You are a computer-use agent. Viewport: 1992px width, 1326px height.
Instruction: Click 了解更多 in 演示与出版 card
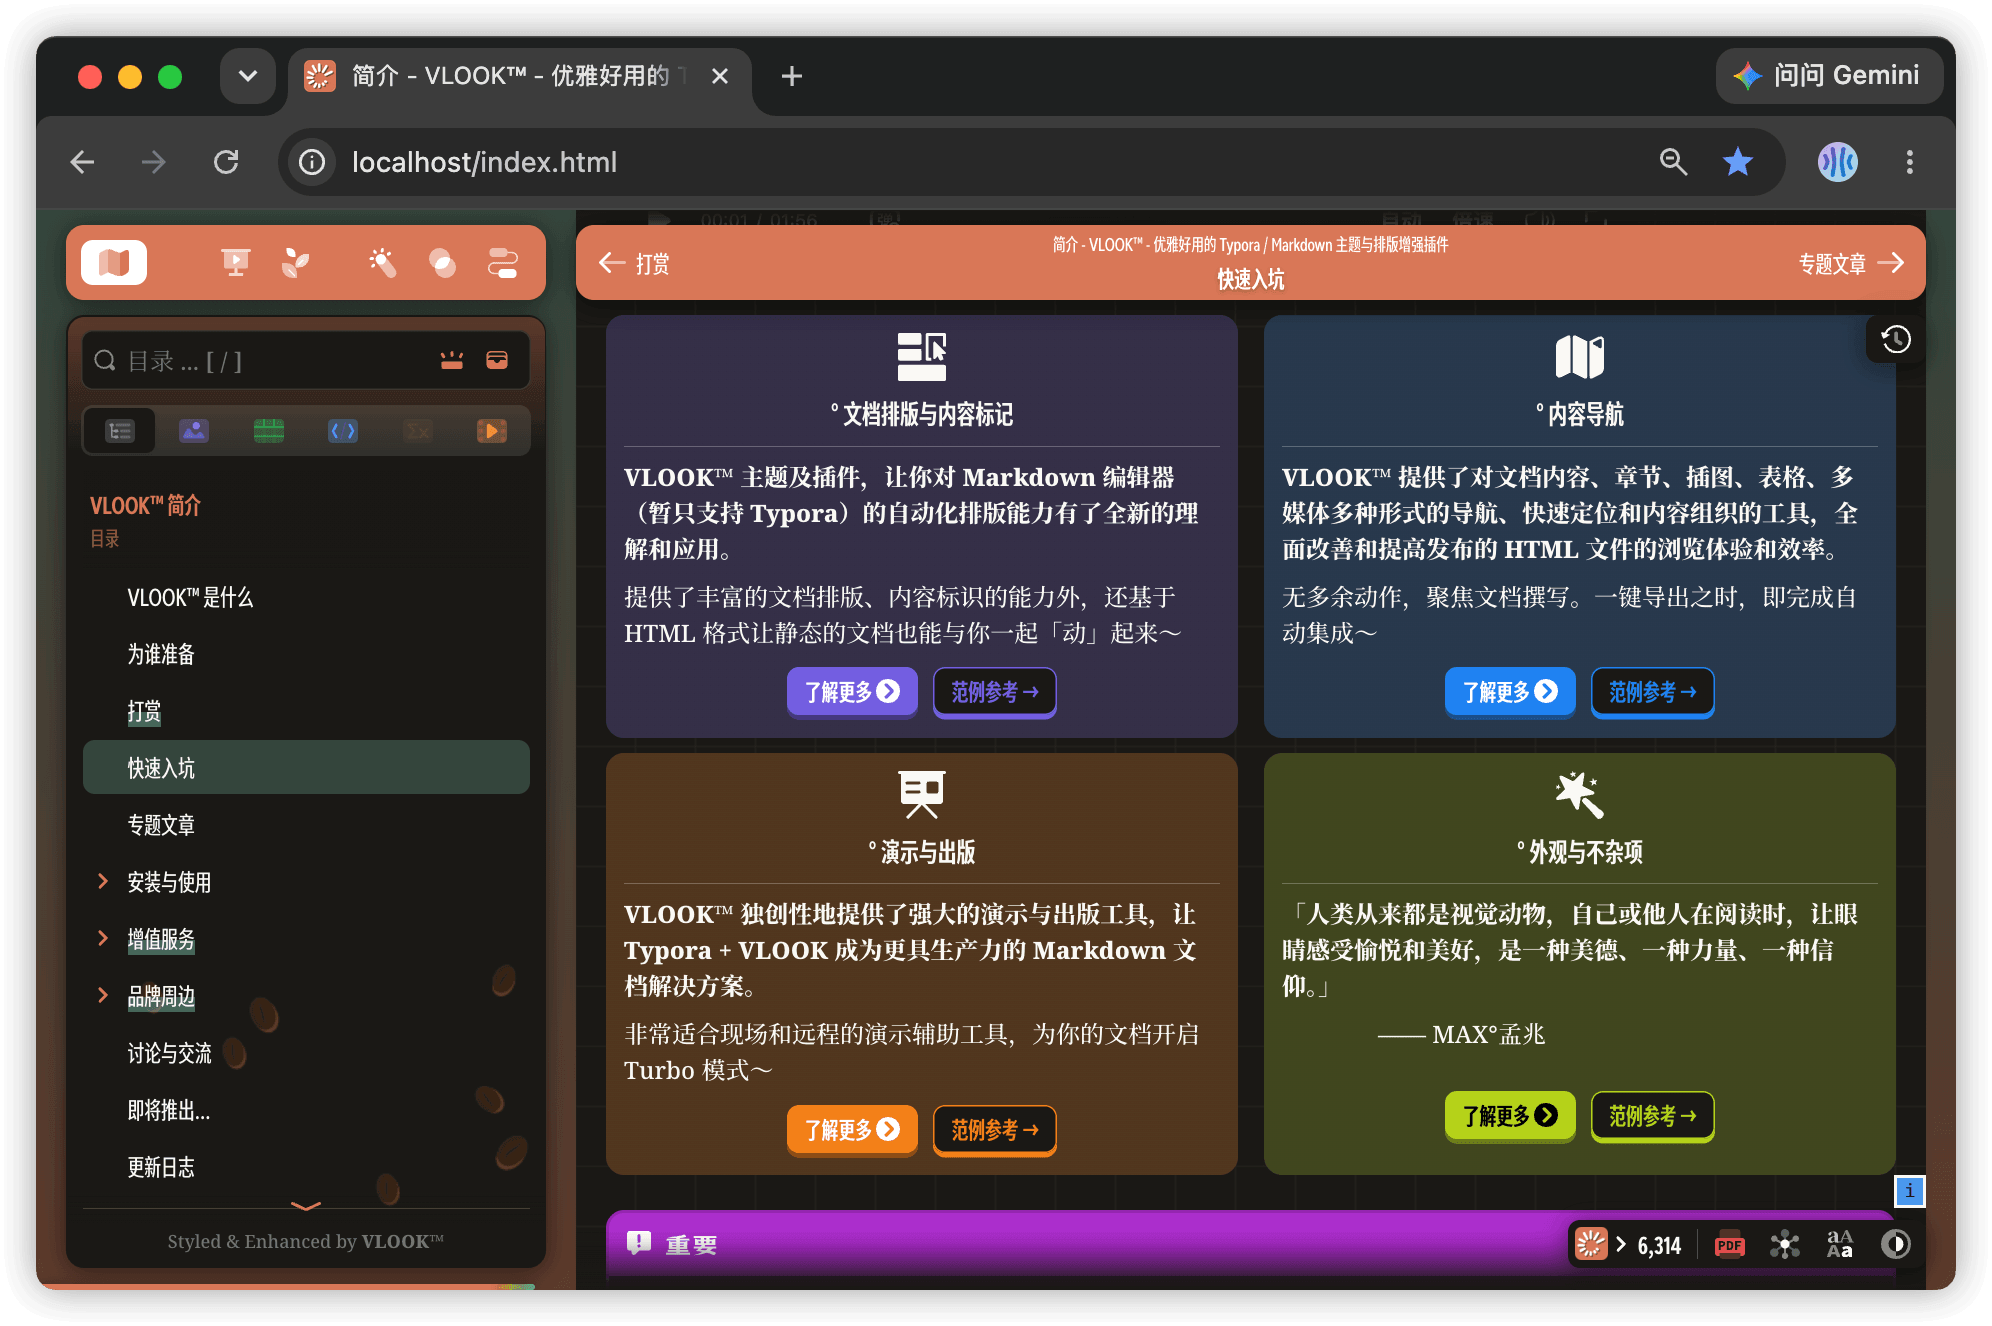(852, 1130)
